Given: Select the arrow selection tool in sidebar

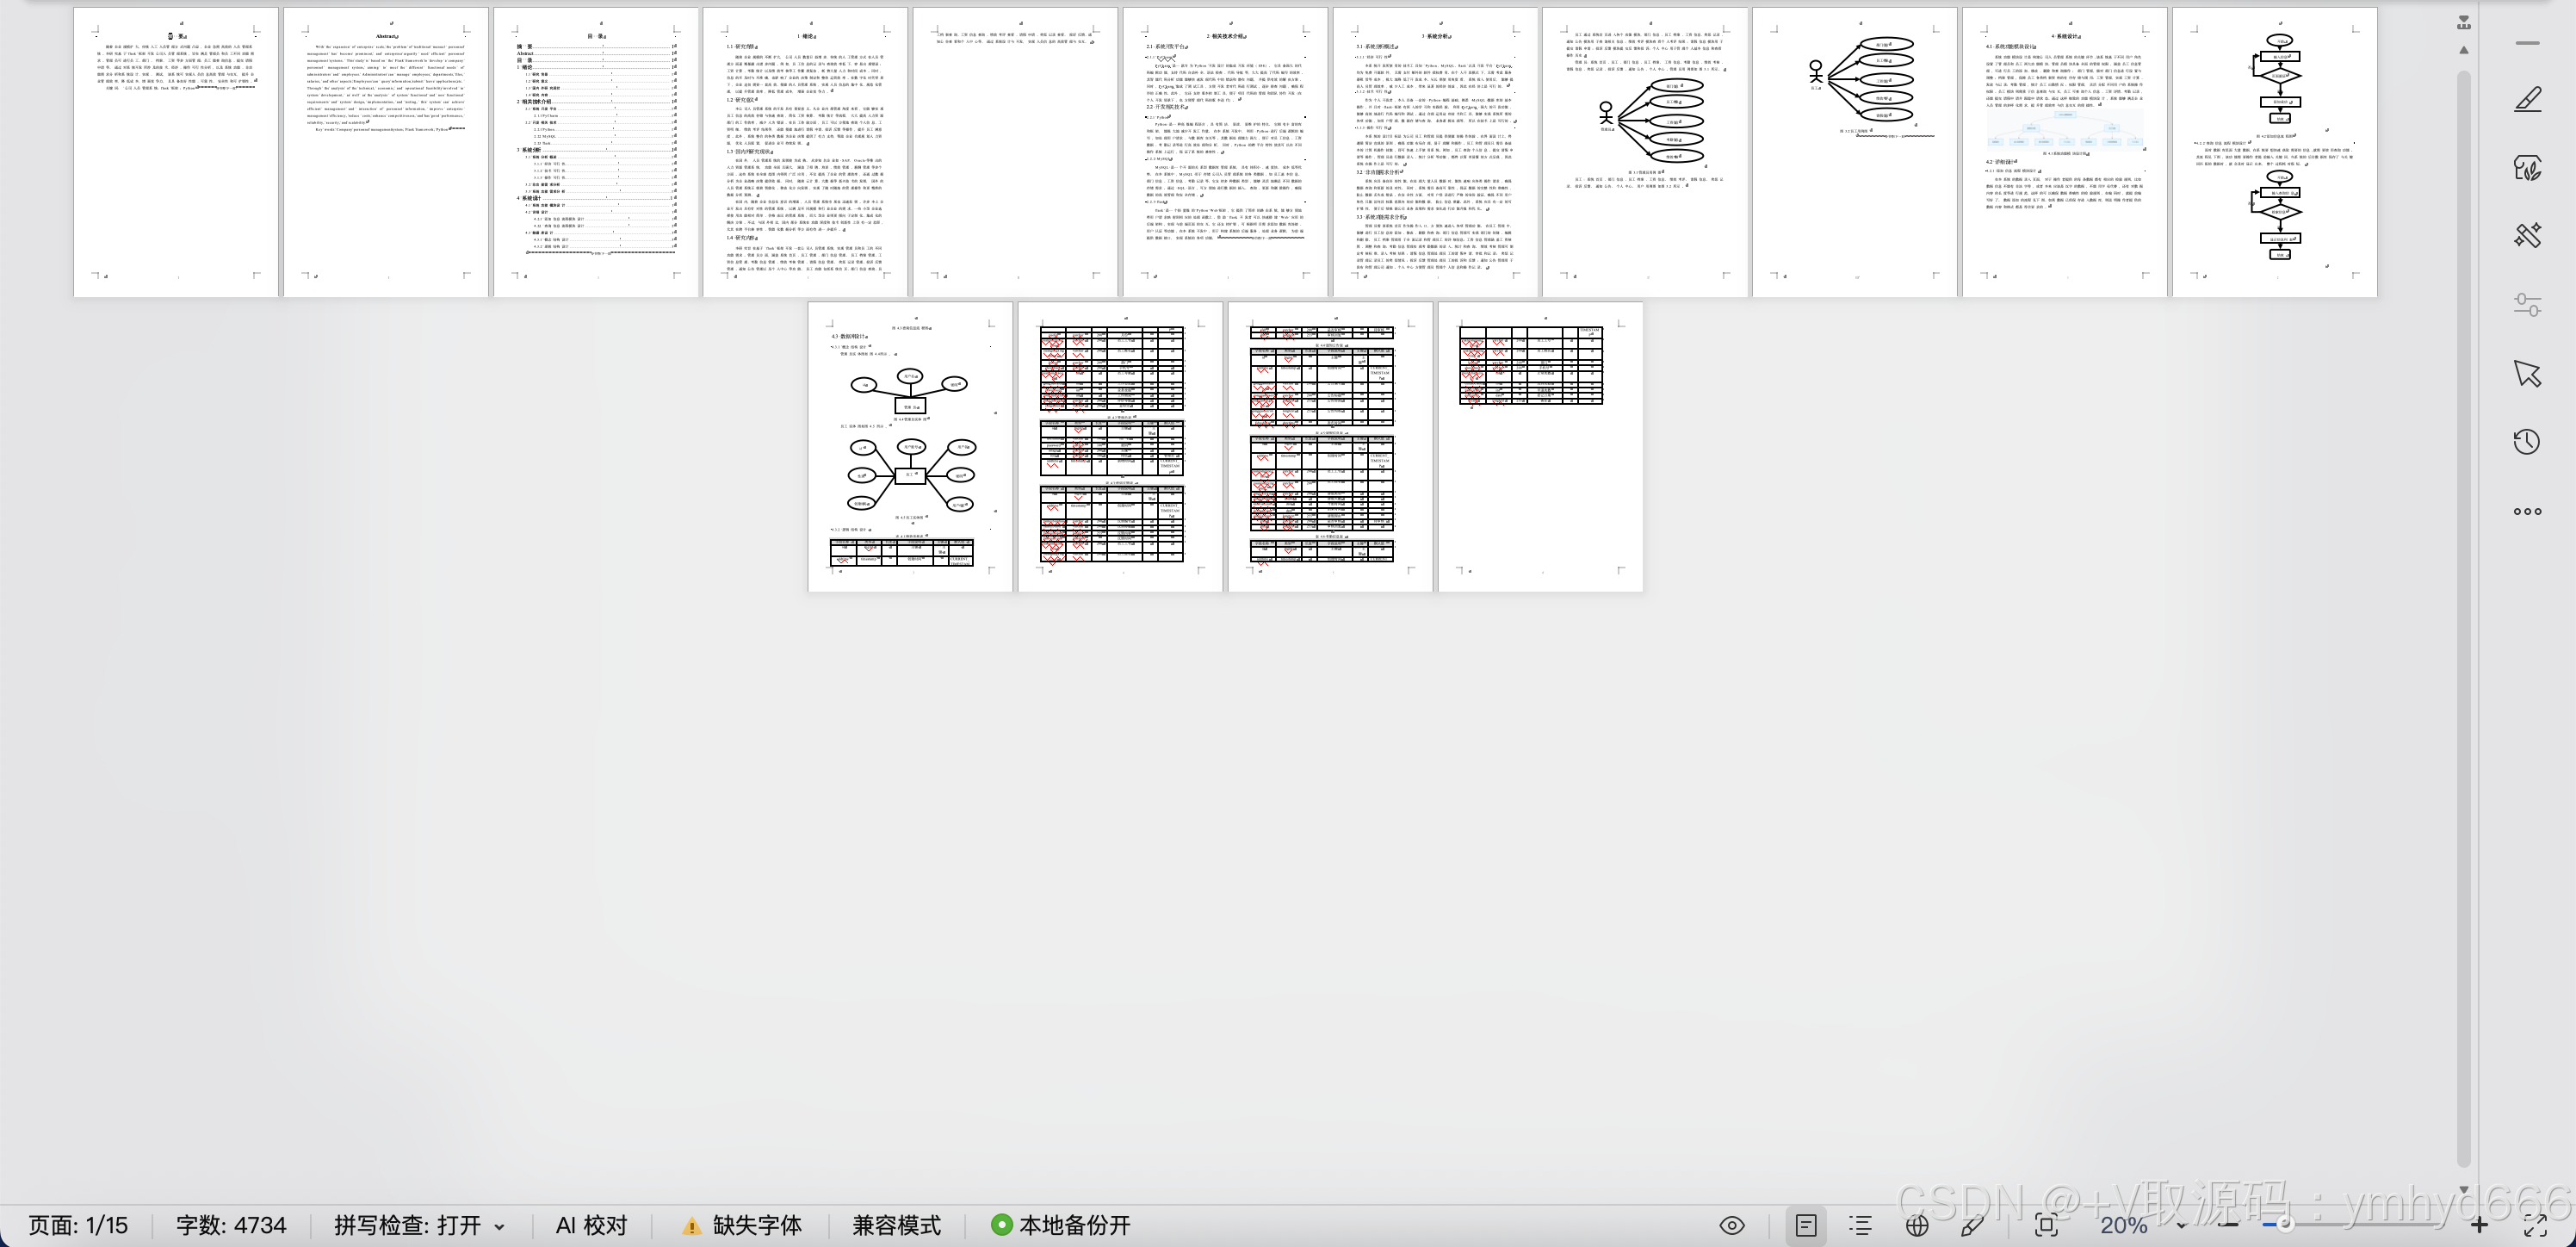Looking at the screenshot, I should (2527, 374).
